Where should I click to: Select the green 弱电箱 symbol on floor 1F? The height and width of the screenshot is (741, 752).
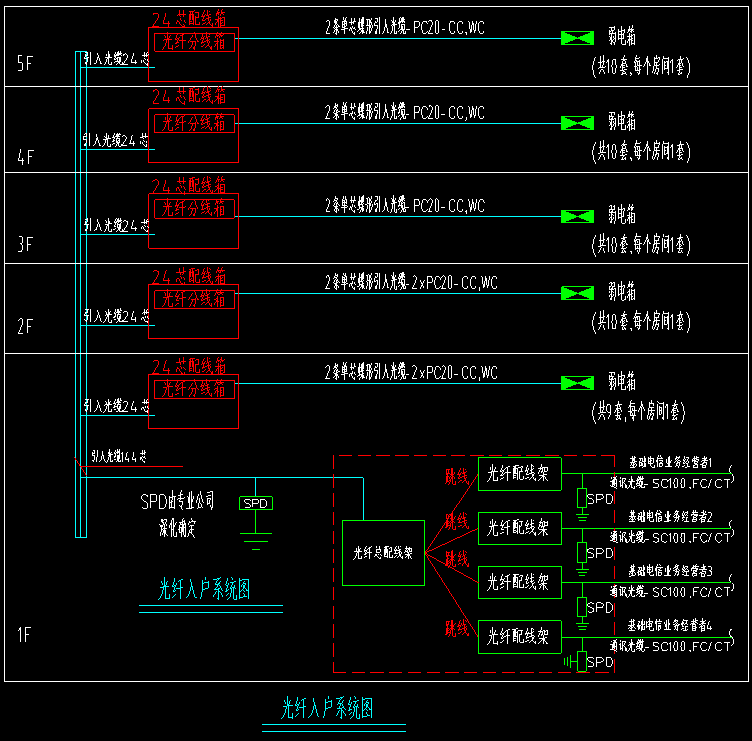point(577,383)
